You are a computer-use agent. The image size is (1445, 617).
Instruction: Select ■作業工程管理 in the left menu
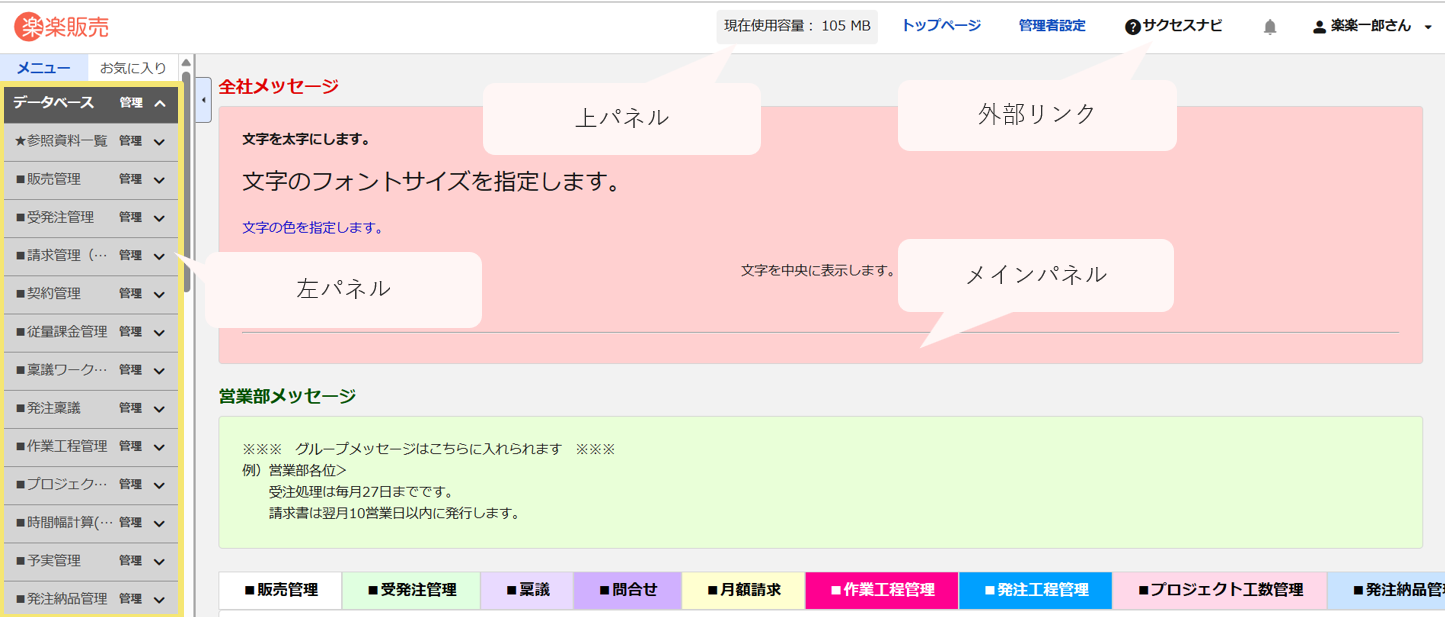click(61, 446)
